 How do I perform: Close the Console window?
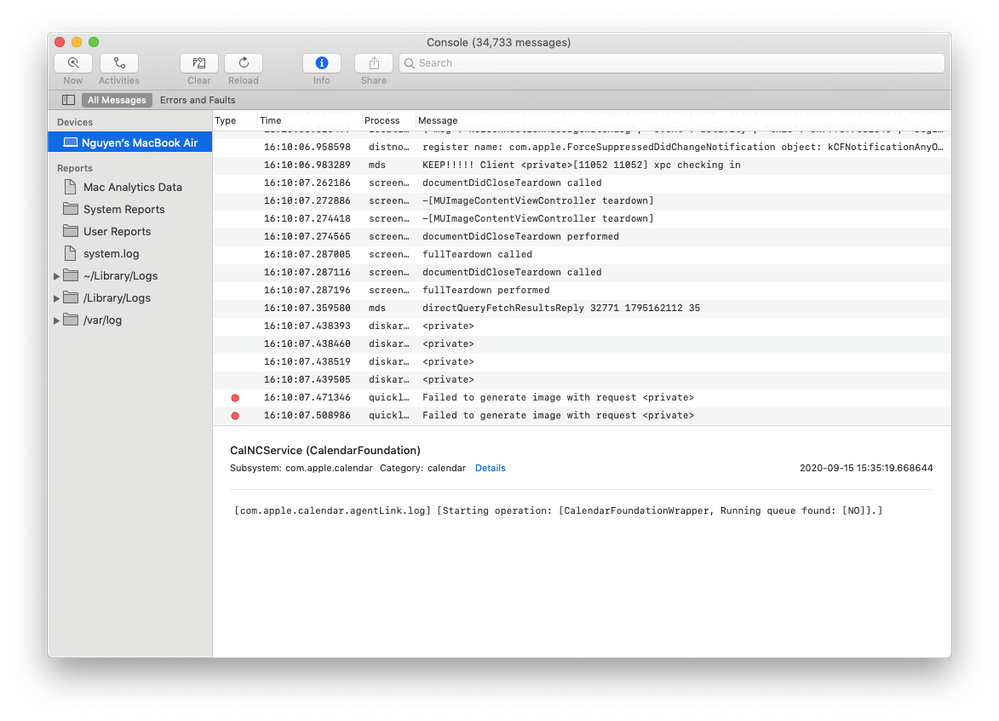coord(60,42)
